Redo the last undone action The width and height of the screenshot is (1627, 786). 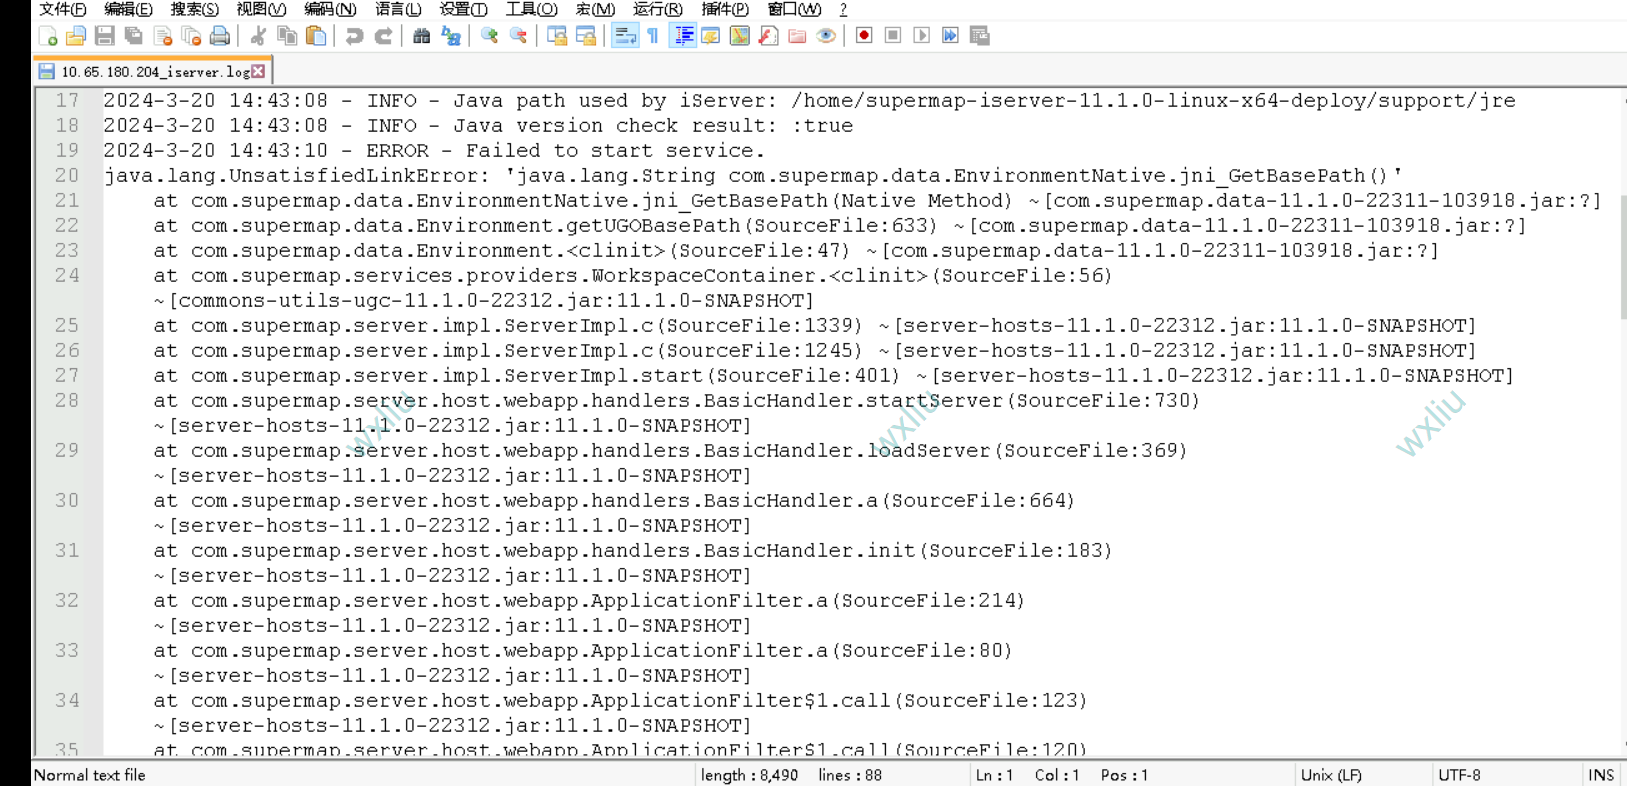coord(383,36)
